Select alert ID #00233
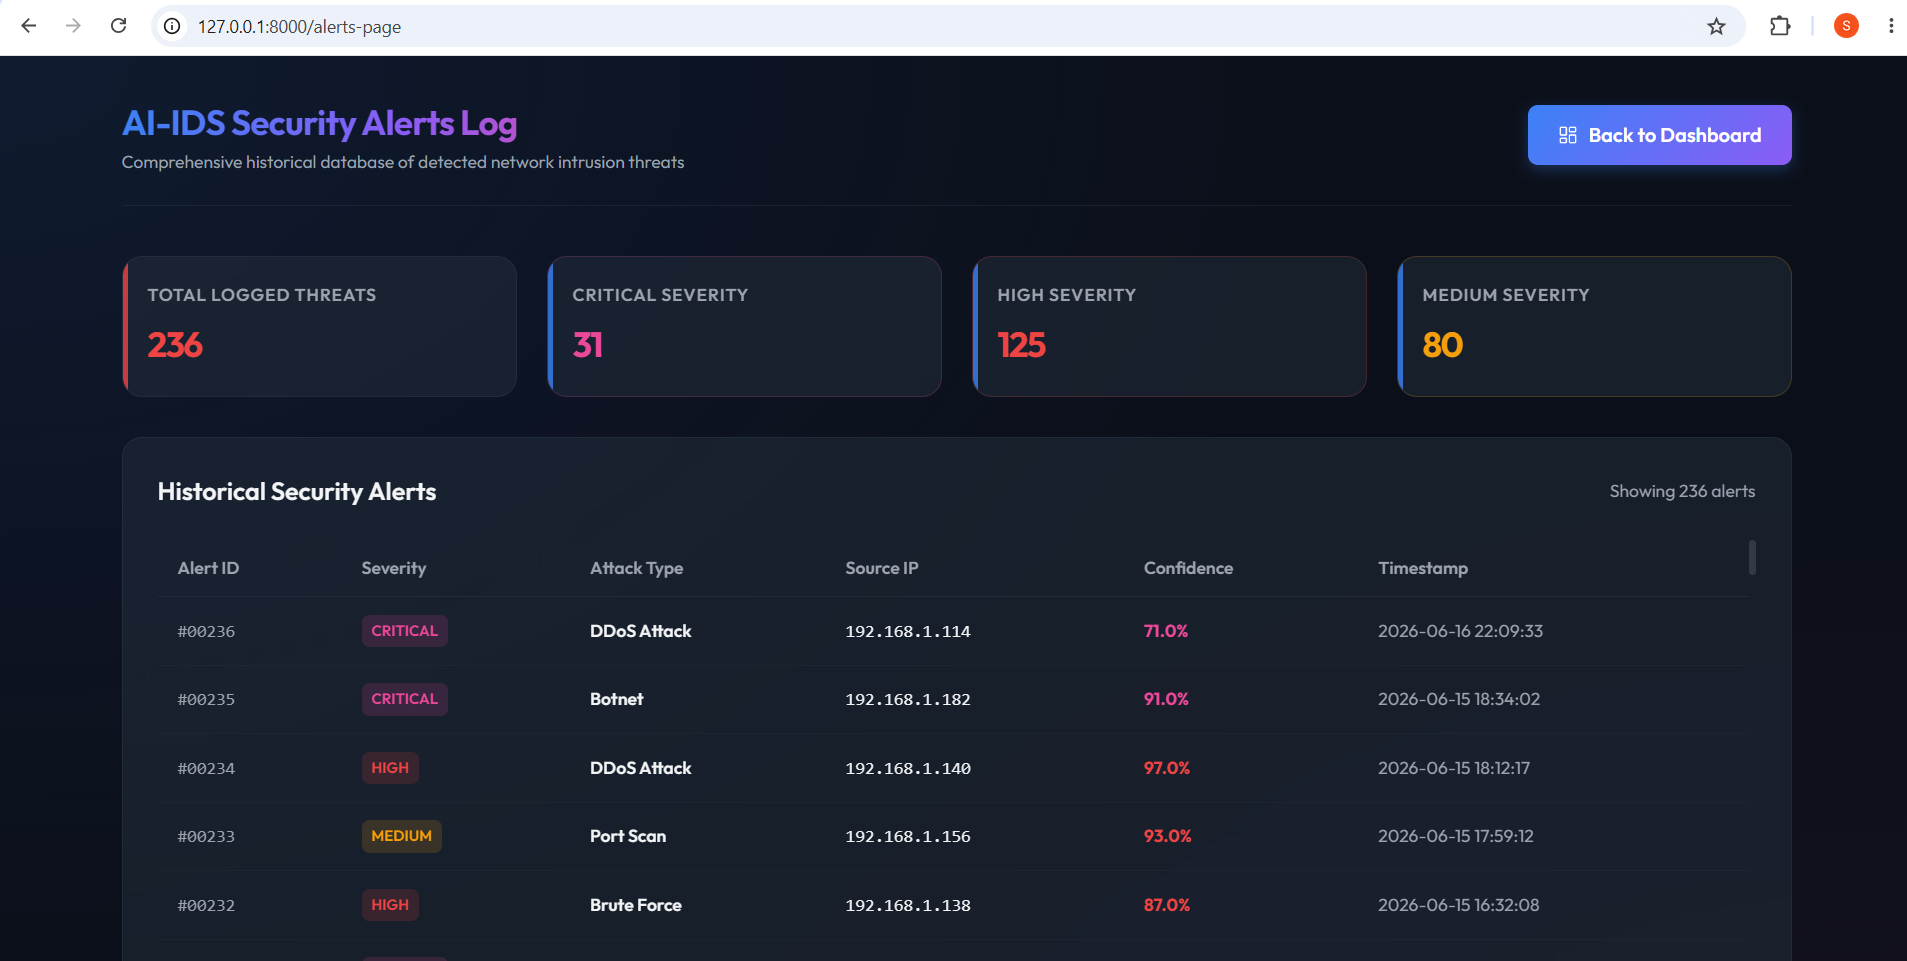 point(206,837)
